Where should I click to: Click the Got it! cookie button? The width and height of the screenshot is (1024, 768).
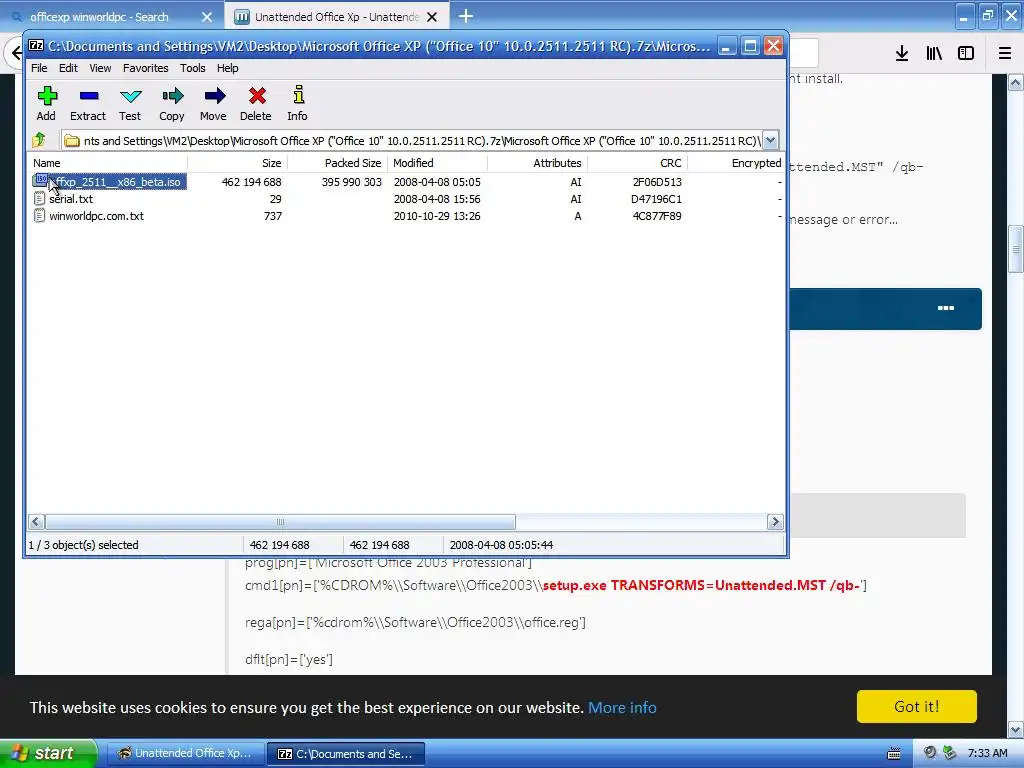(916, 706)
